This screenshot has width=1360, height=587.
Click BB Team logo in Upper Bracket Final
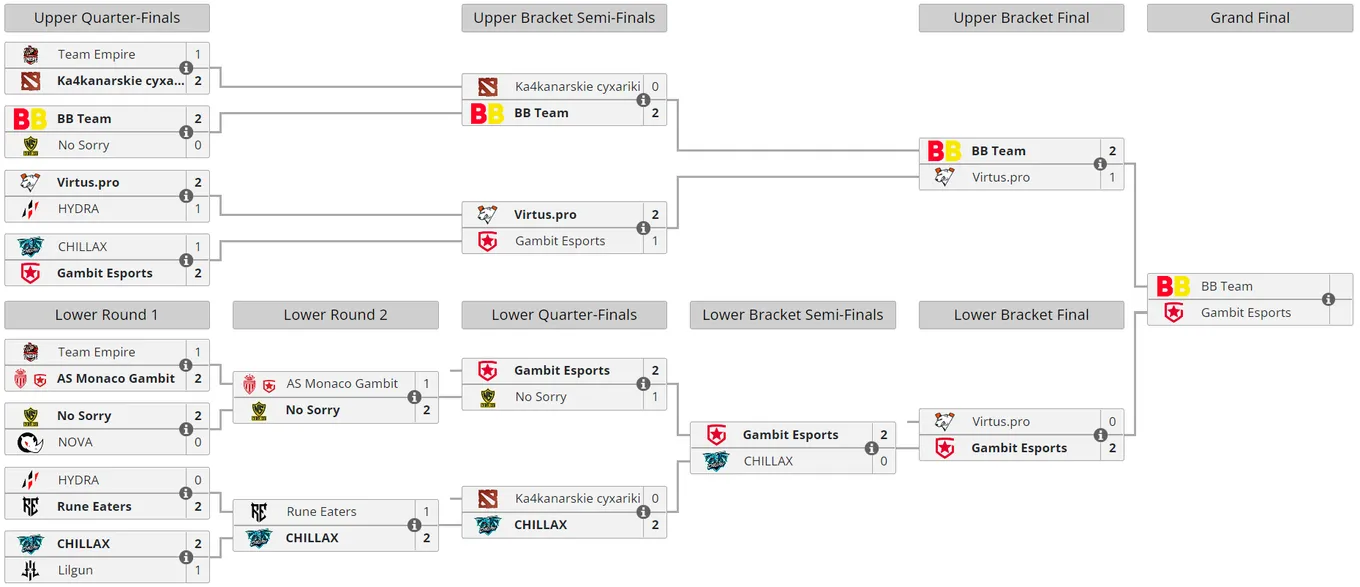pyautogui.click(x=944, y=151)
